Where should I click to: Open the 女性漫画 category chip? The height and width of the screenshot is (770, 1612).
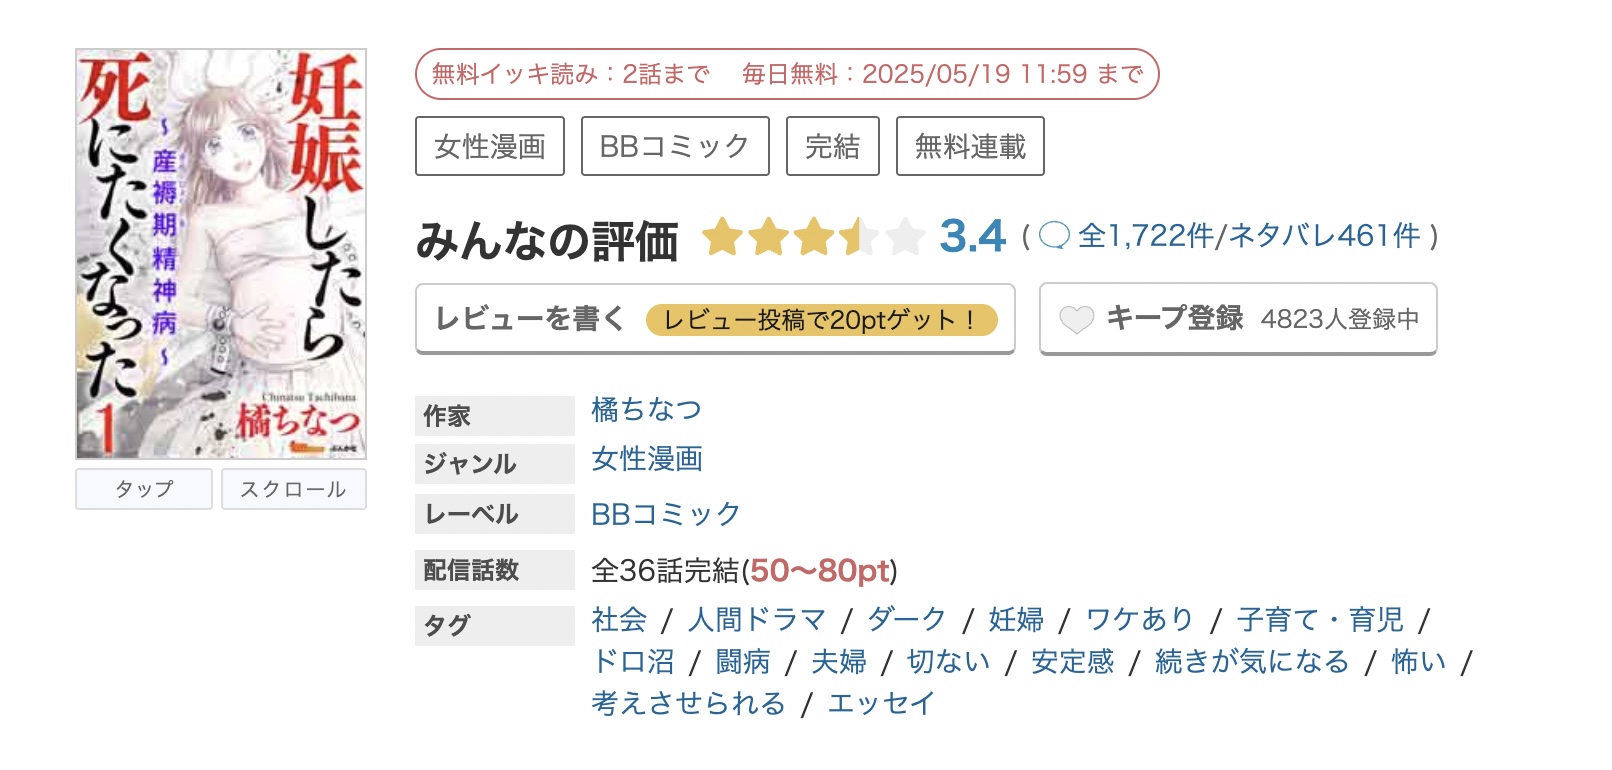coord(490,146)
